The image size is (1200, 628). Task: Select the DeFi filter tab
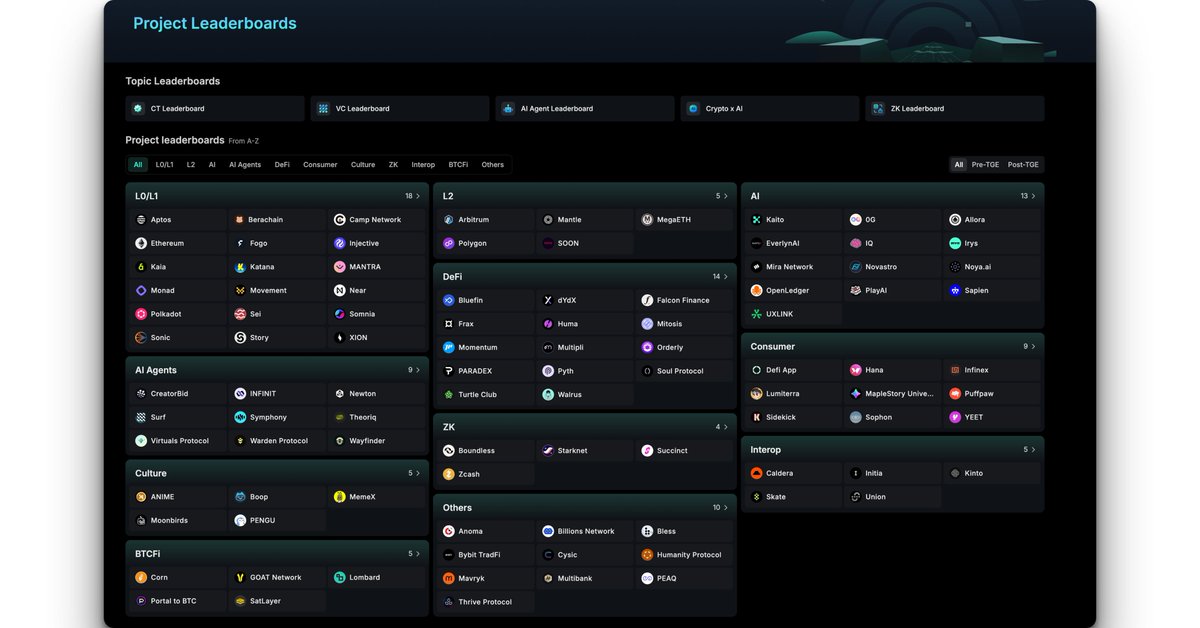tap(282, 165)
